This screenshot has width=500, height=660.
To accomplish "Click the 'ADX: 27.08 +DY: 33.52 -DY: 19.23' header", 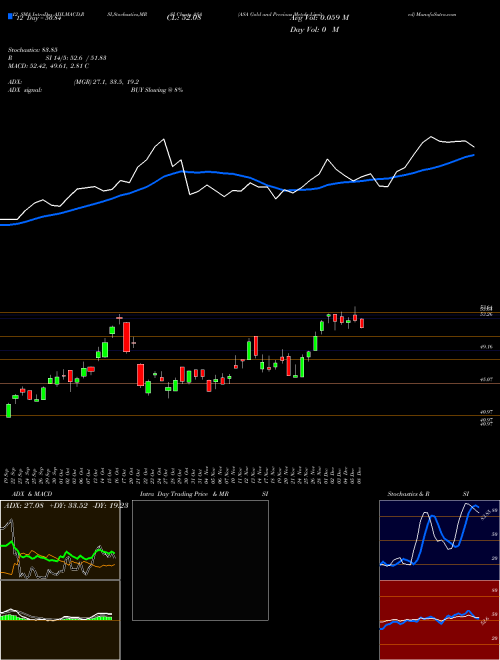I will click(x=66, y=506).
